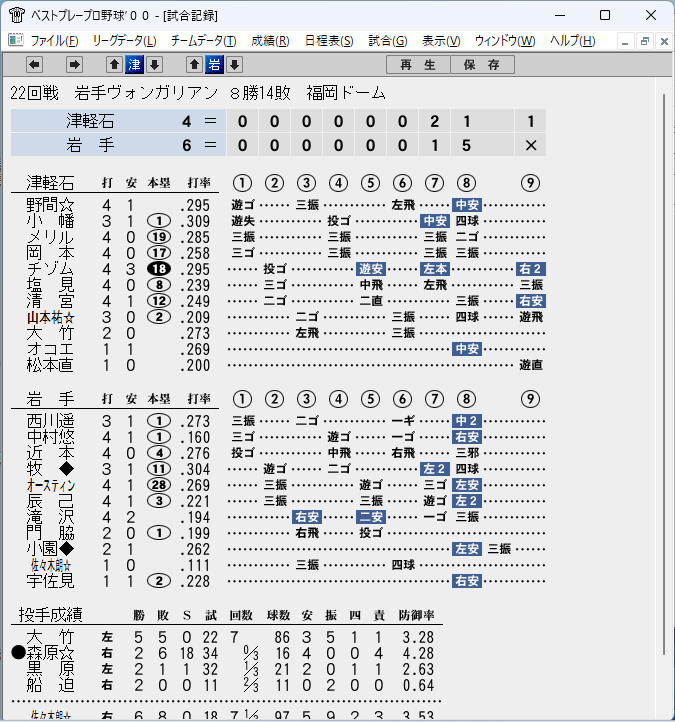Open the 成績(R) menu
The height and width of the screenshot is (722, 675).
pos(270,41)
